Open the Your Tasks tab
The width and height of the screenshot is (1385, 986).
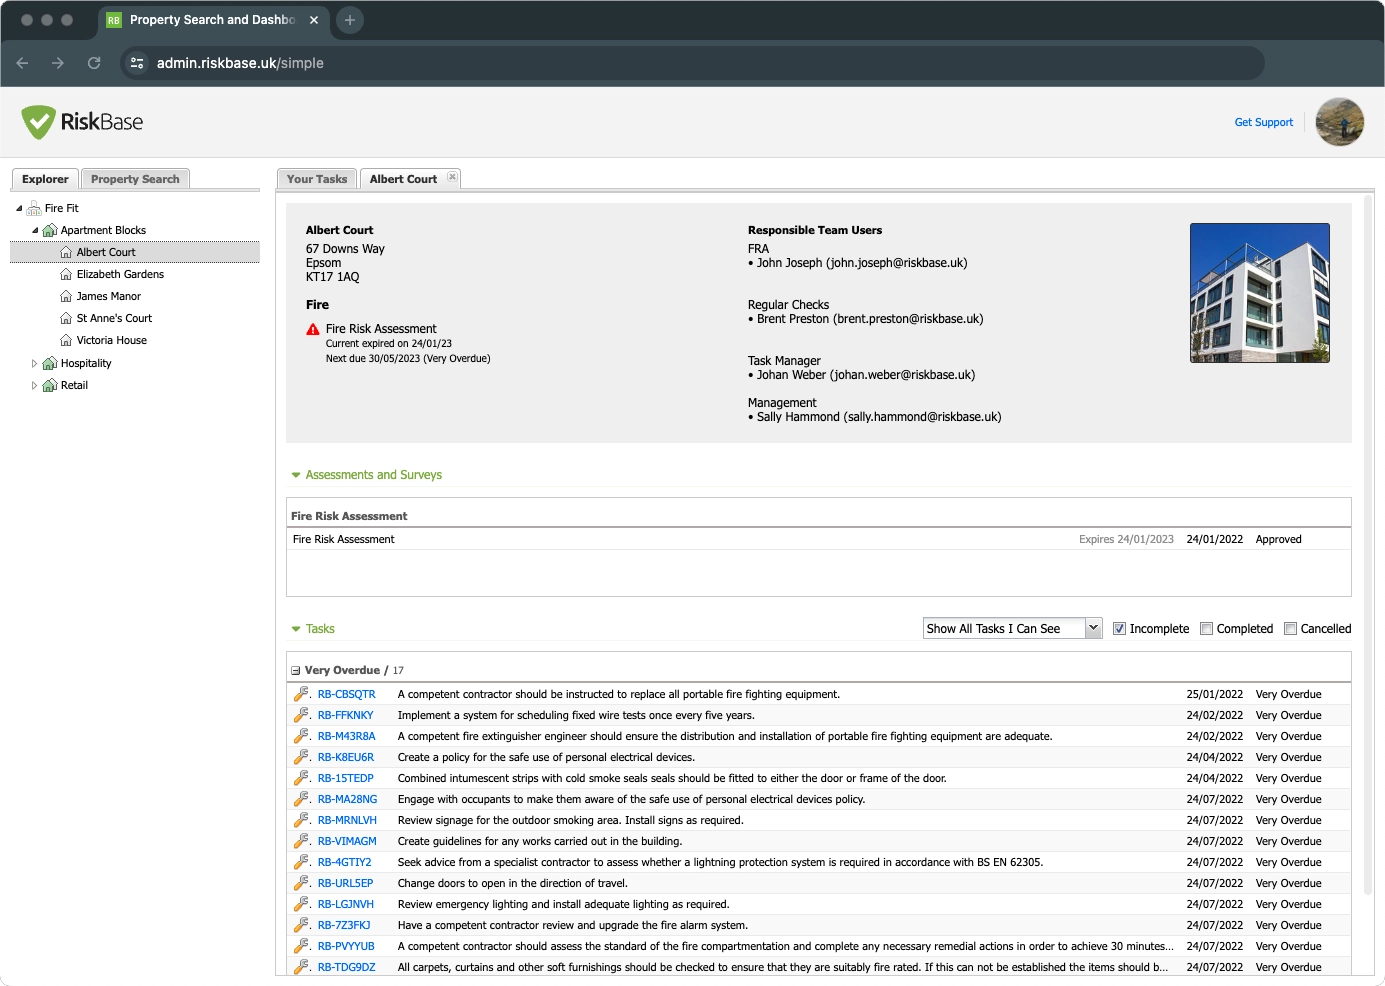point(317,179)
